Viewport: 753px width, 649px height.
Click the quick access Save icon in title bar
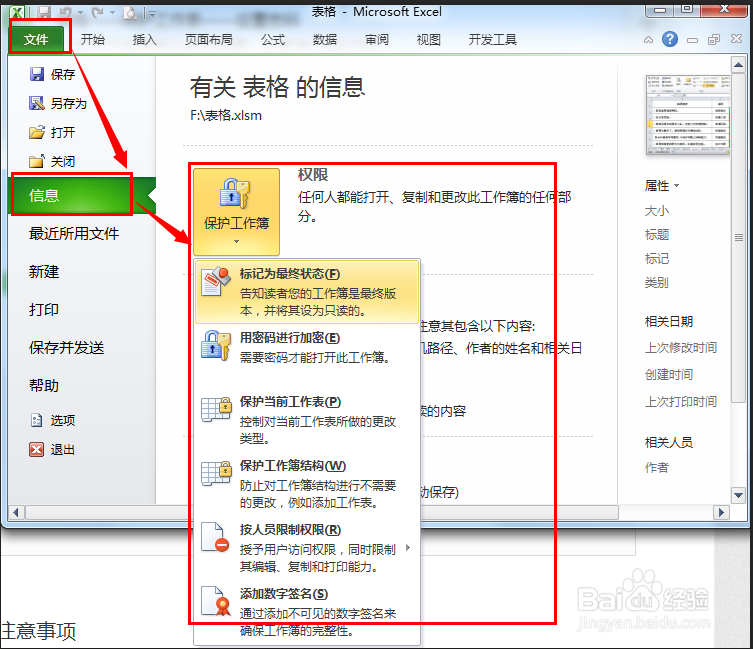point(45,13)
